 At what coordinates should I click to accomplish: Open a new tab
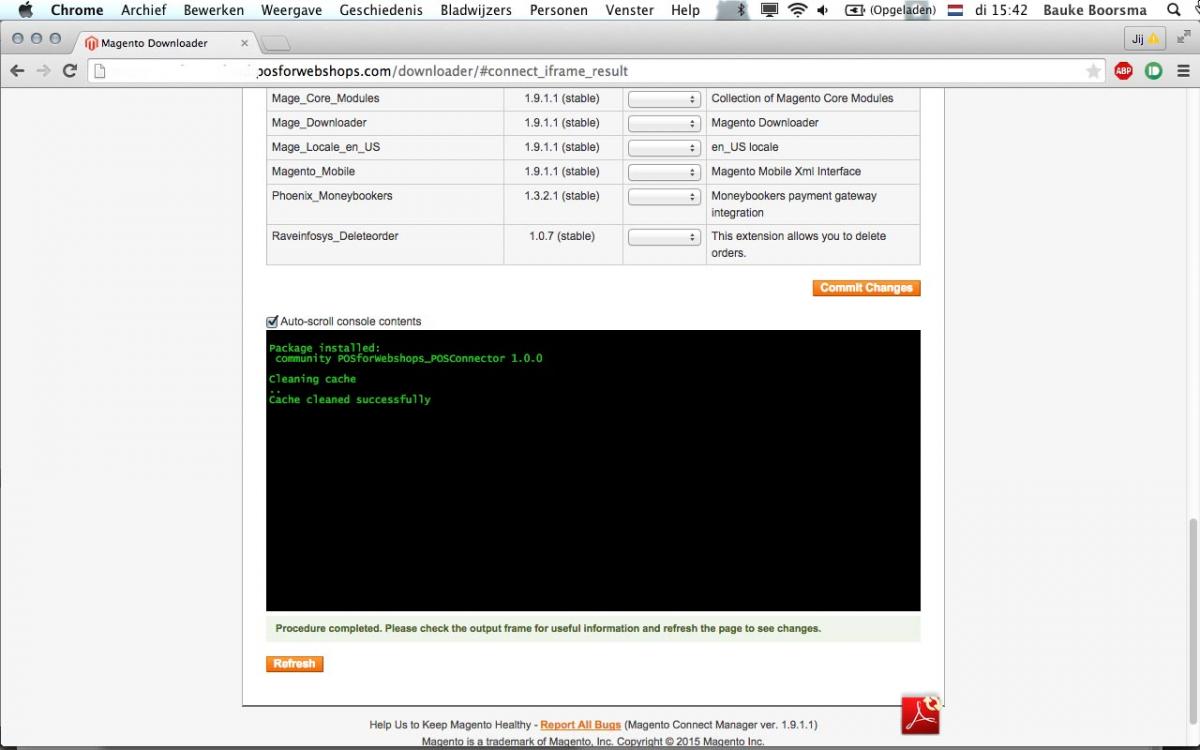(277, 43)
